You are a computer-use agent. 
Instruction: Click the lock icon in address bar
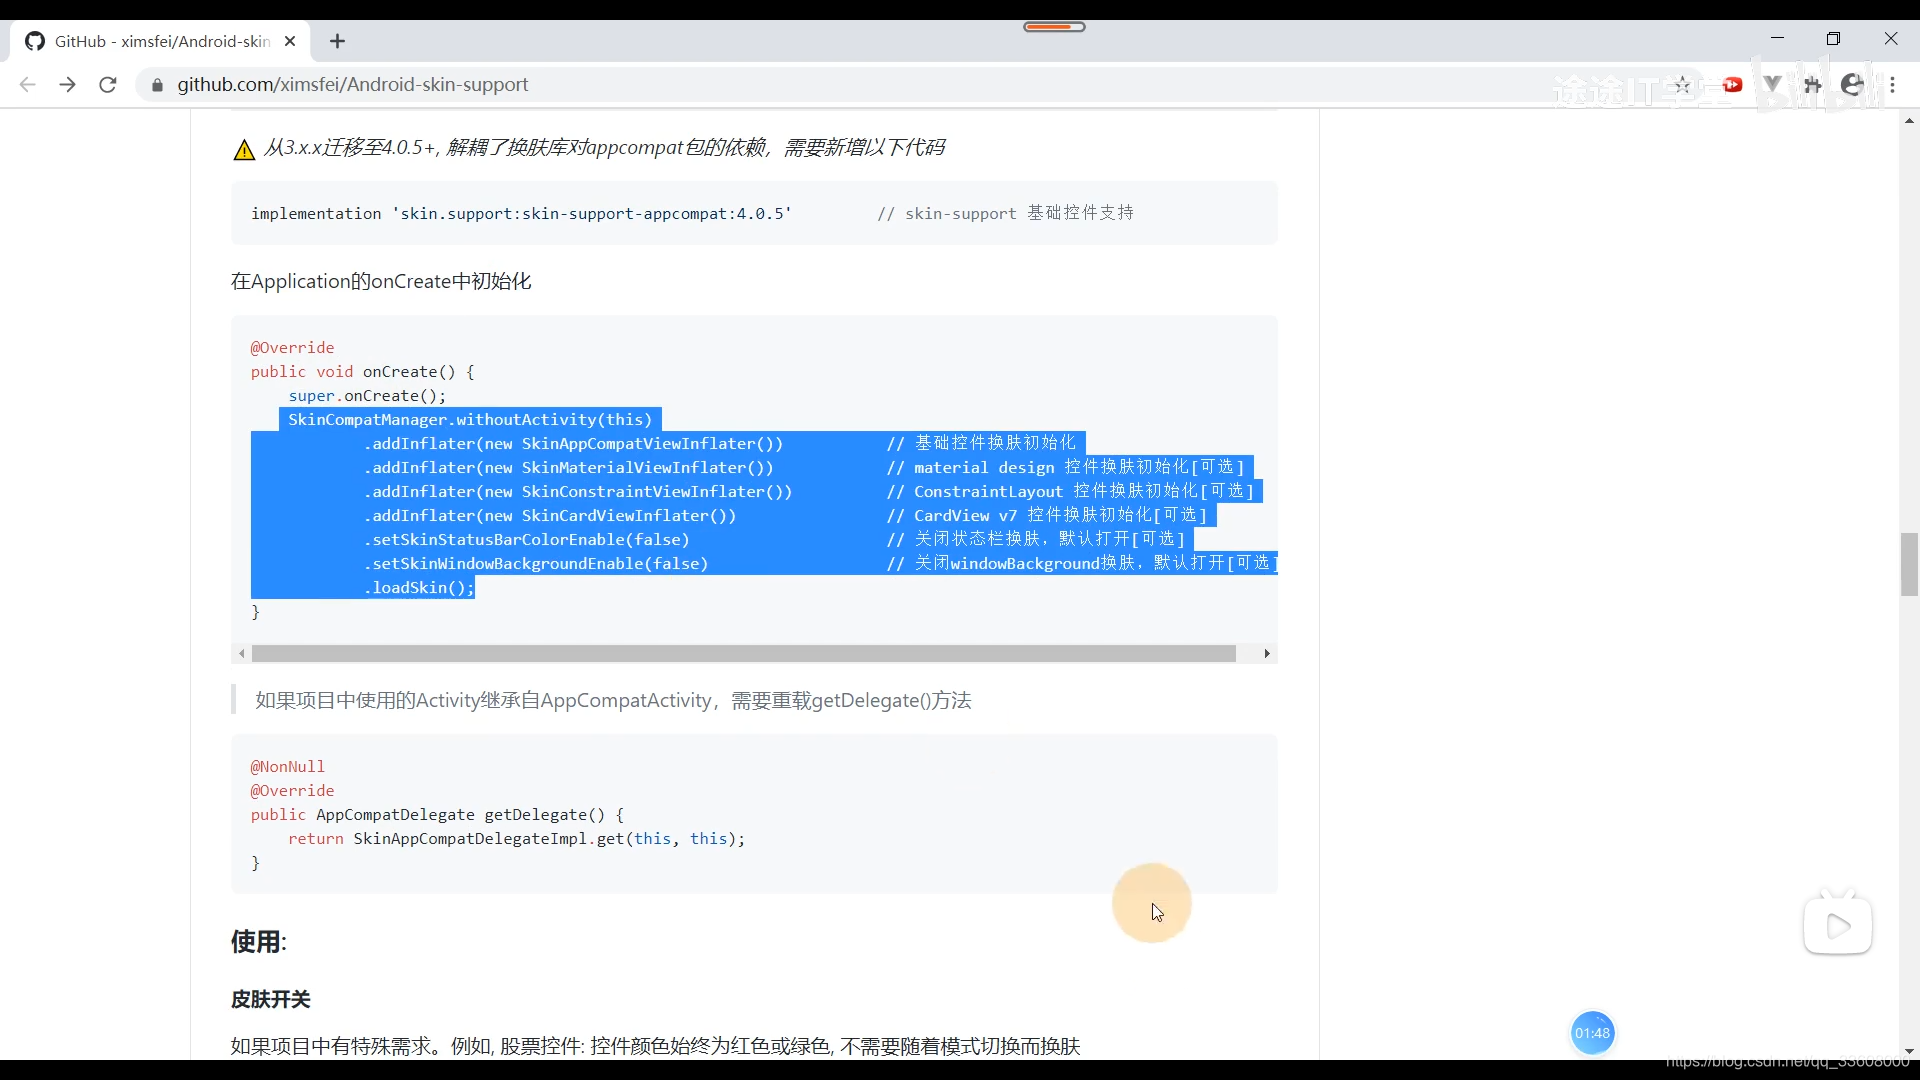pyautogui.click(x=157, y=85)
